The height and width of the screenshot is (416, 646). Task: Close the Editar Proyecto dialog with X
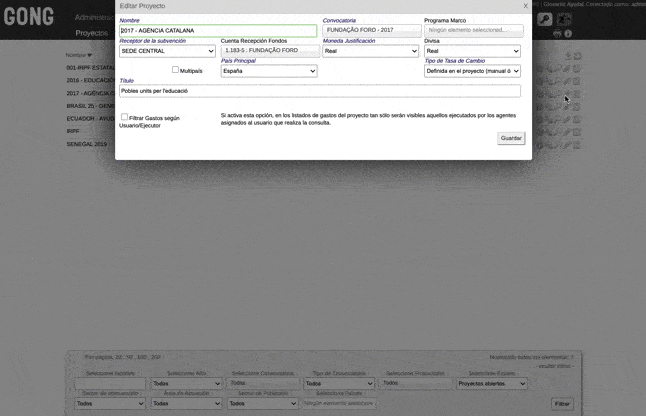525,6
